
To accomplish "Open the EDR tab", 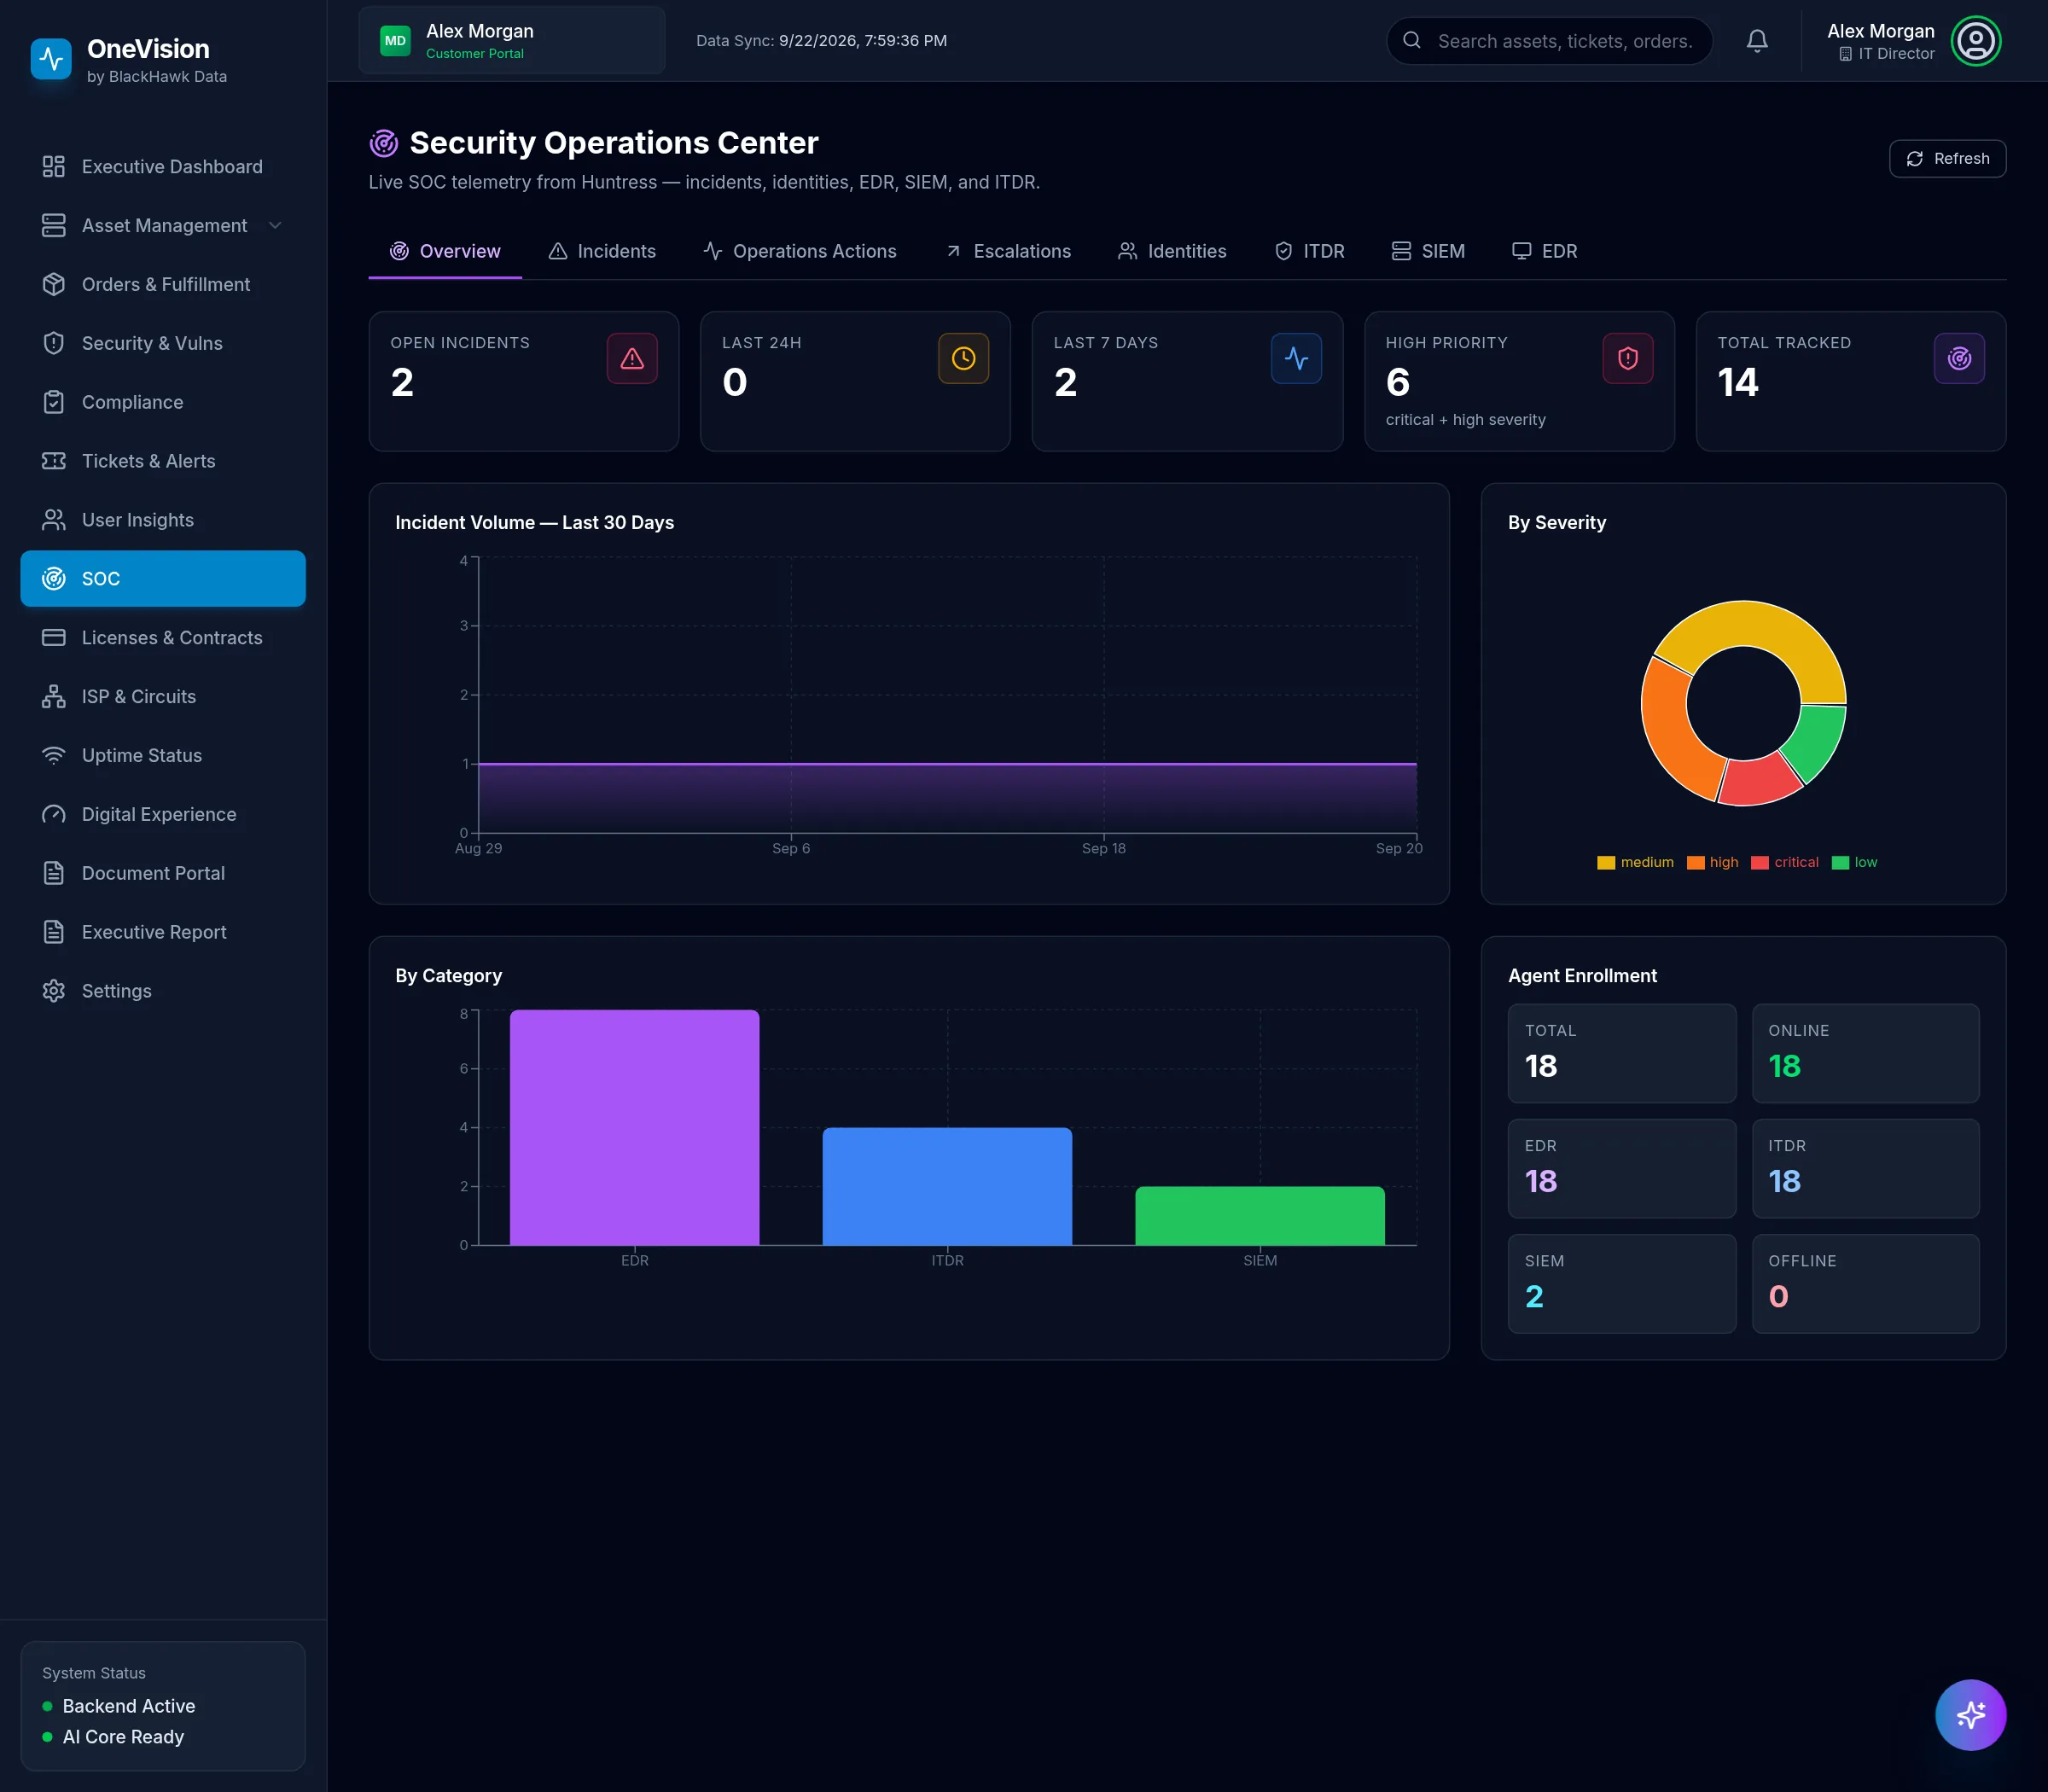I will [1544, 251].
